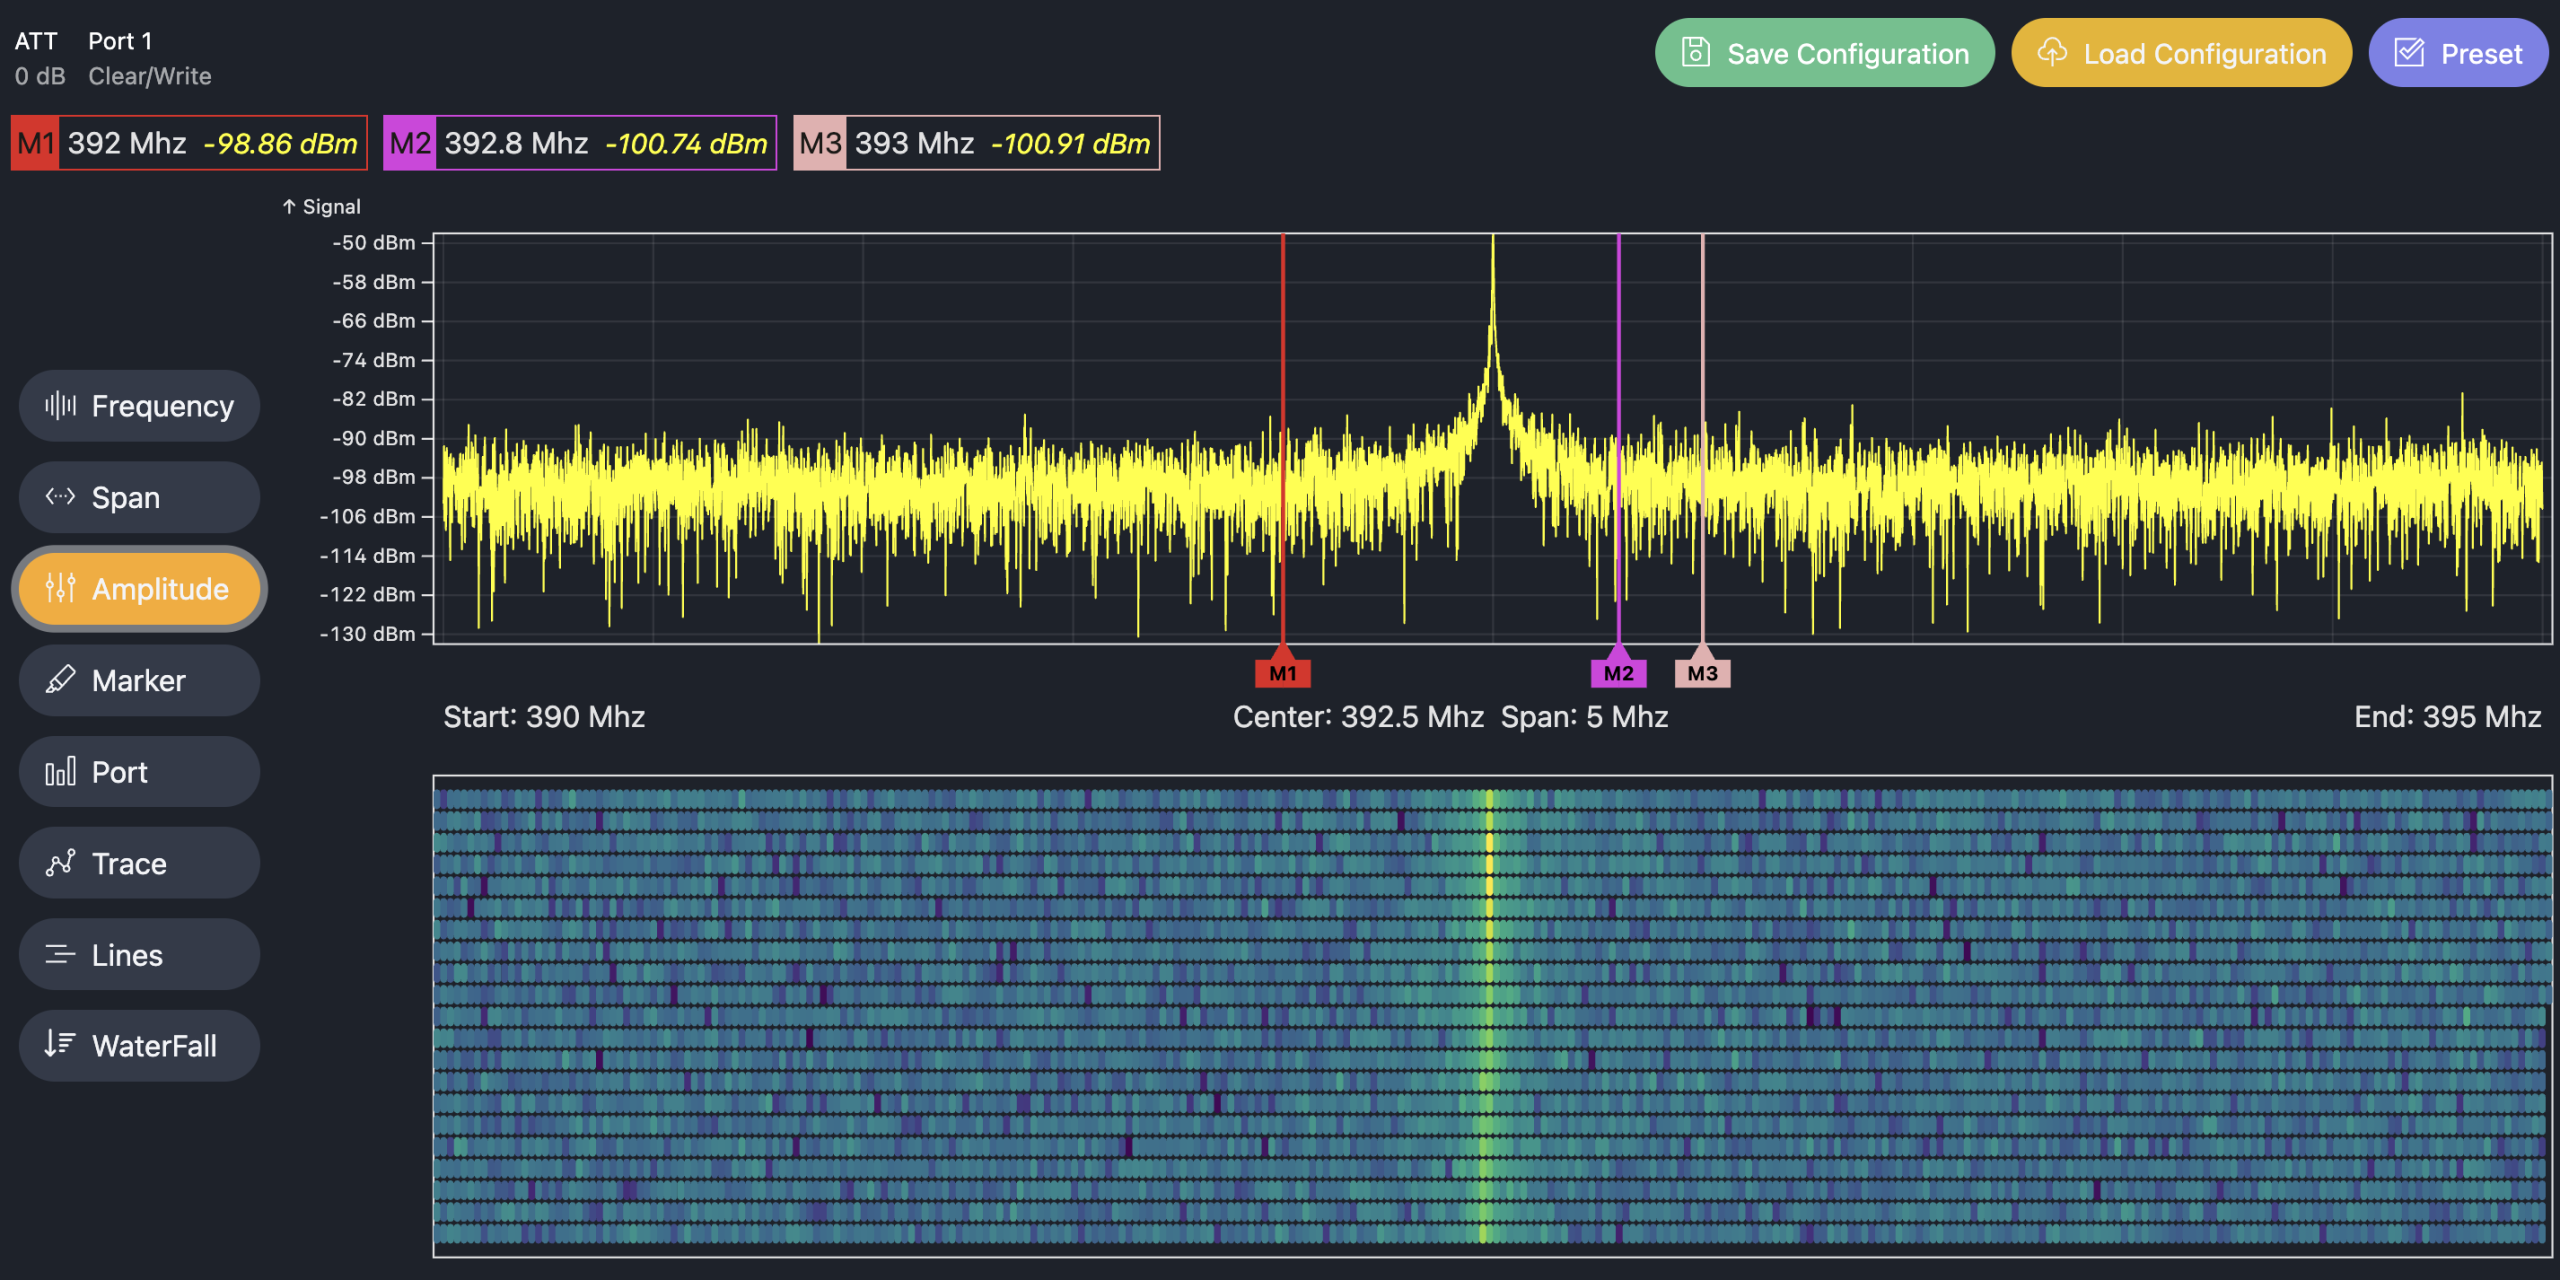The height and width of the screenshot is (1280, 2560).
Task: Click the M2 392.8 Mhz marker readout
Action: [x=580, y=143]
